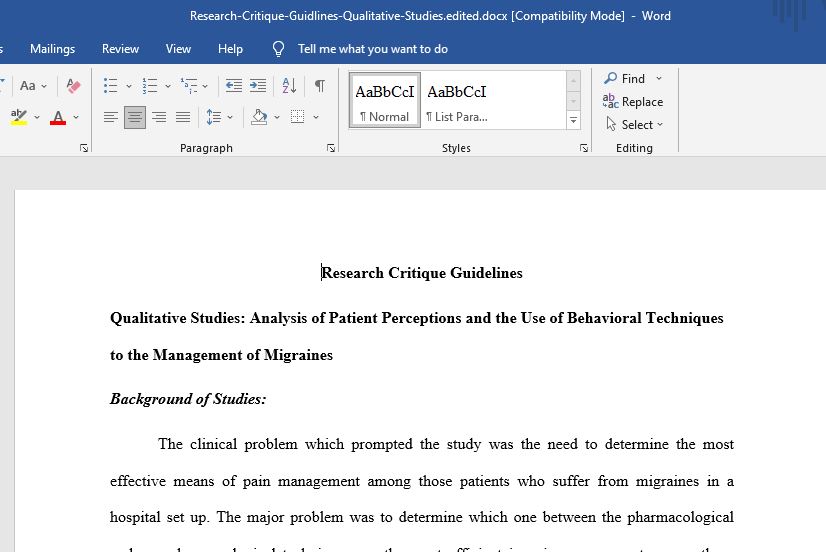
Task: Select the List Paragraph style
Action: point(457,100)
